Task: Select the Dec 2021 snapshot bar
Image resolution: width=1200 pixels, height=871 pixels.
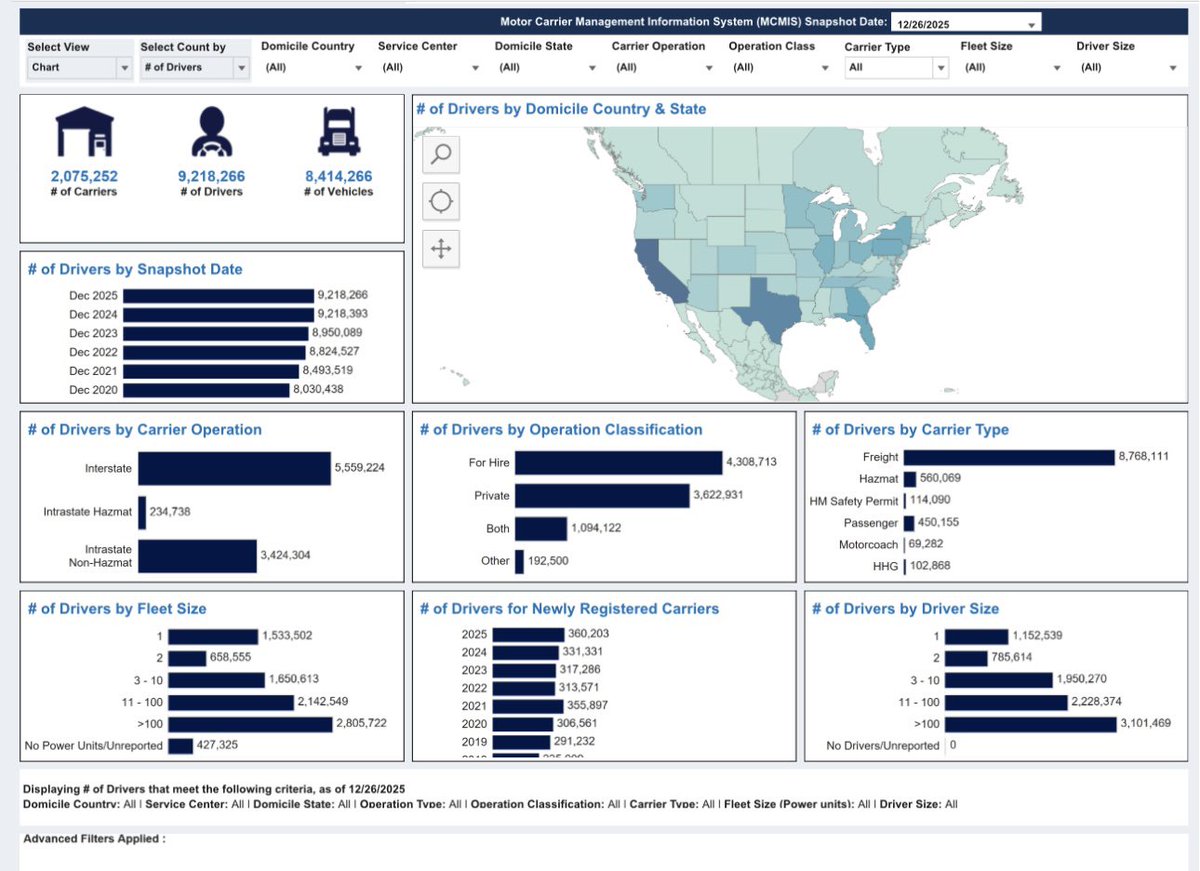Action: (211, 371)
